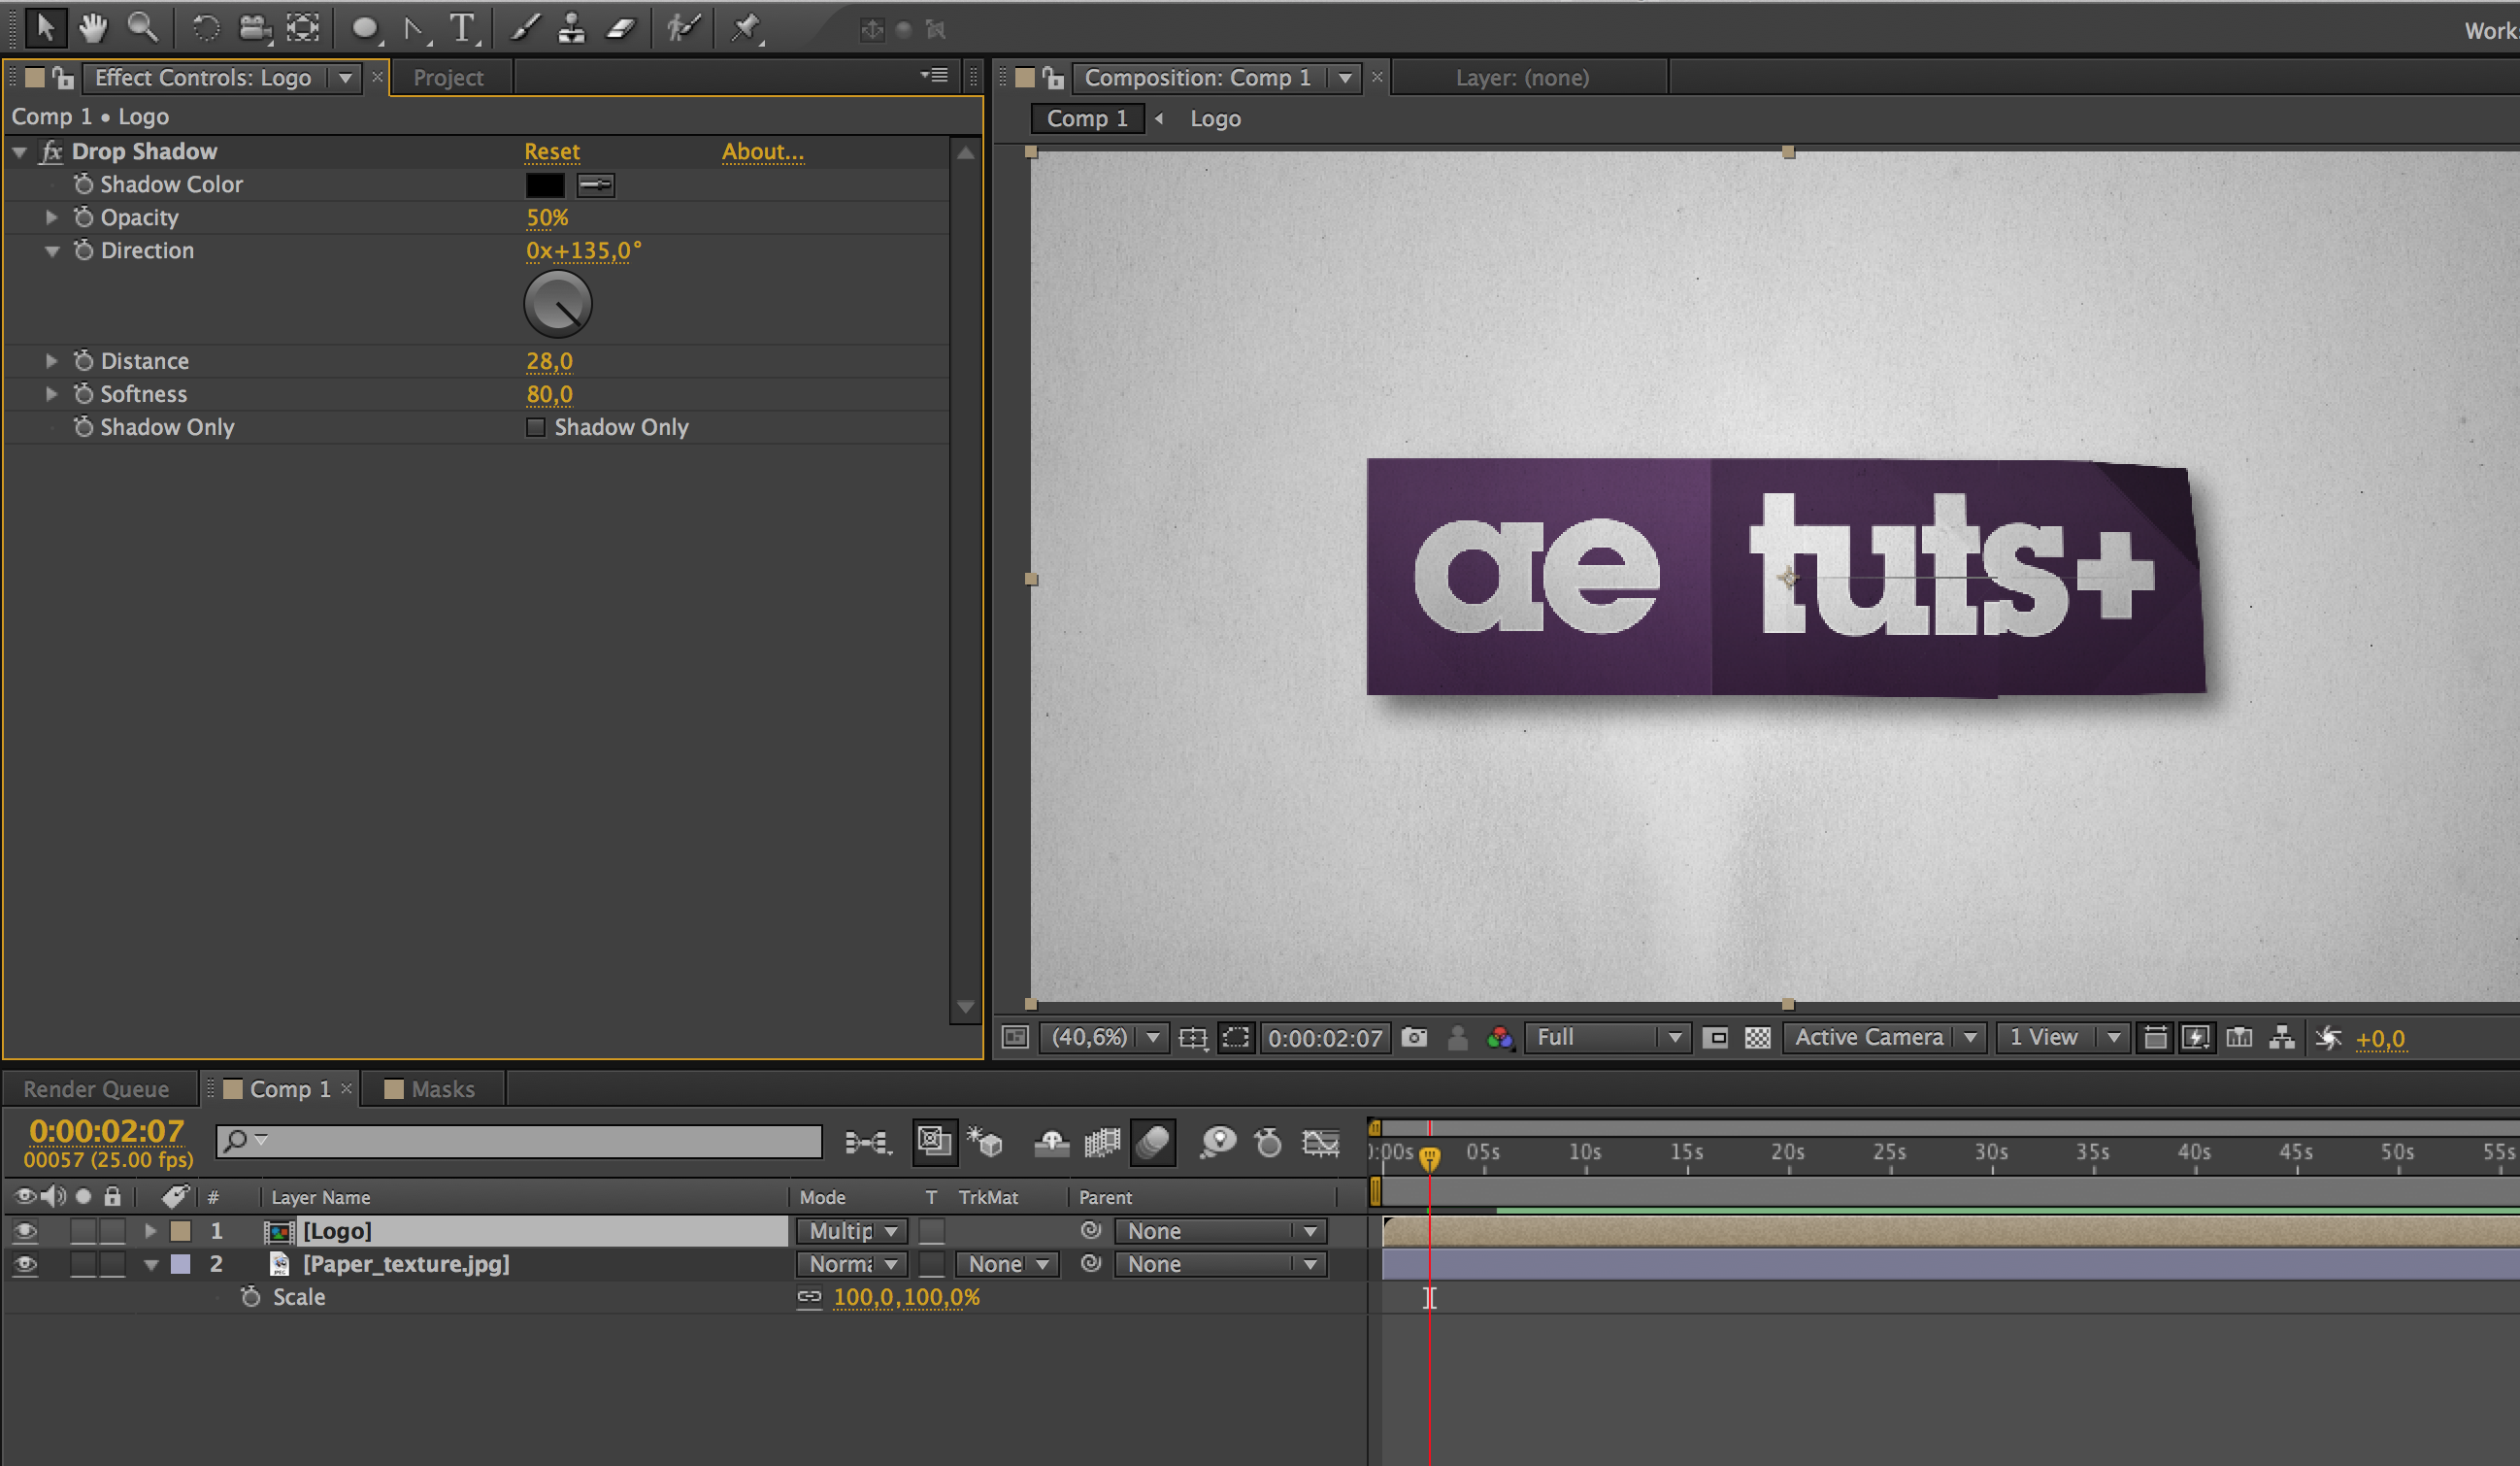Switch to the Masks timeline tab
The image size is (2520, 1466).
coord(431,1088)
